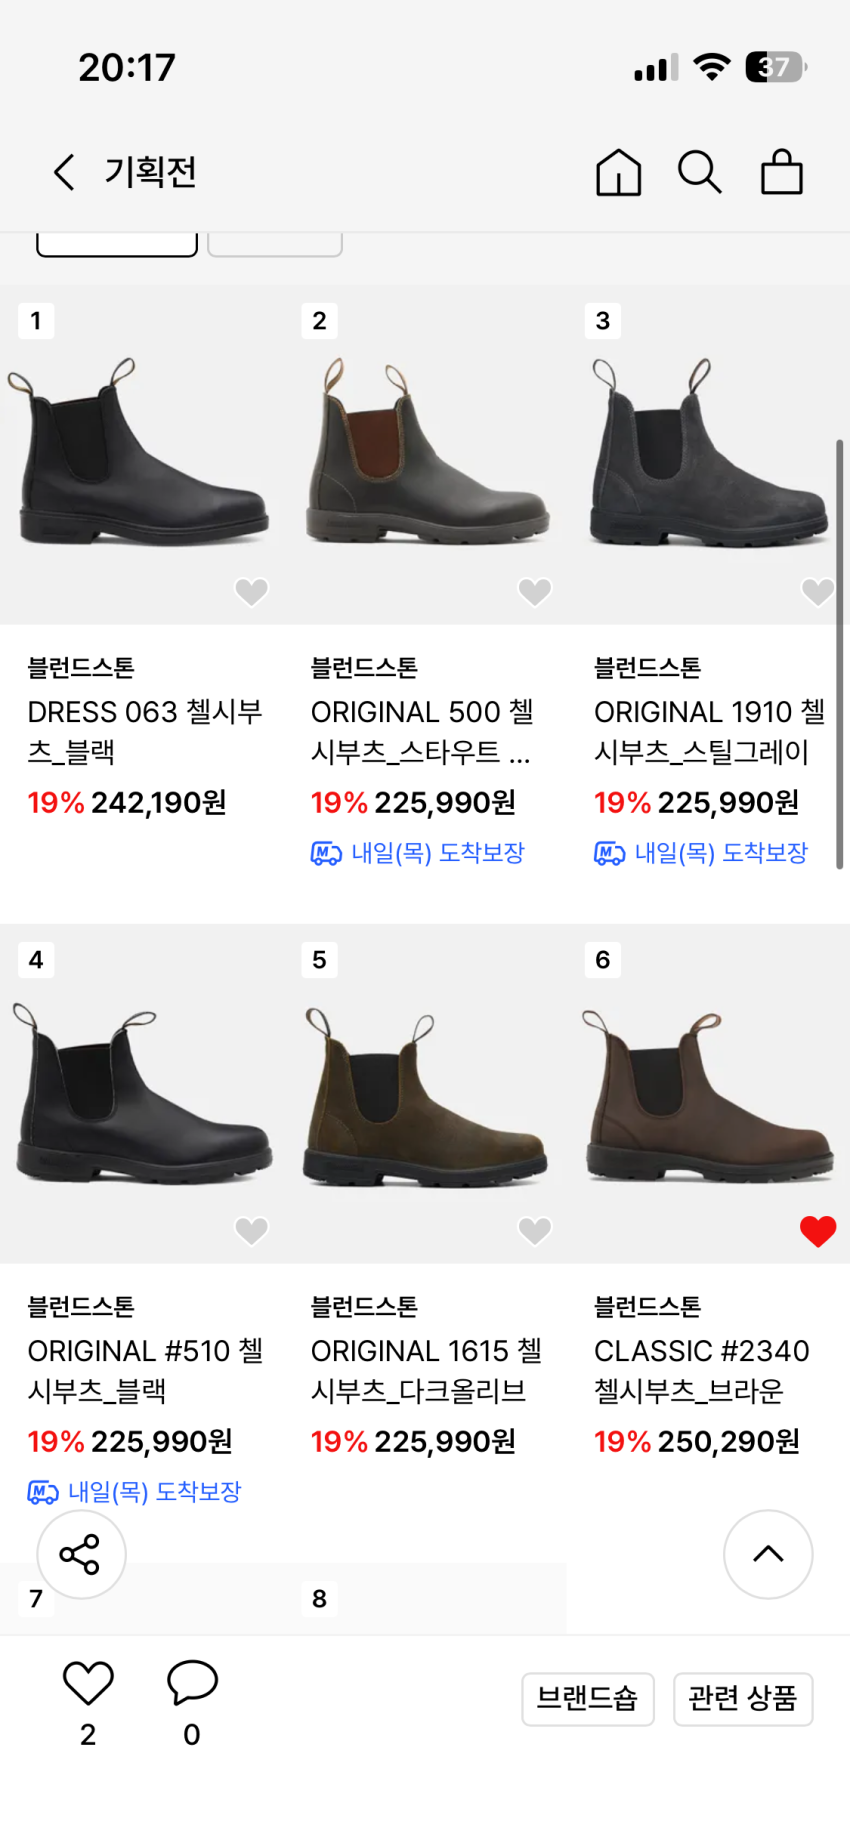The width and height of the screenshot is (850, 1840).
Task: Go back from the 기획전 page
Action: (64, 172)
